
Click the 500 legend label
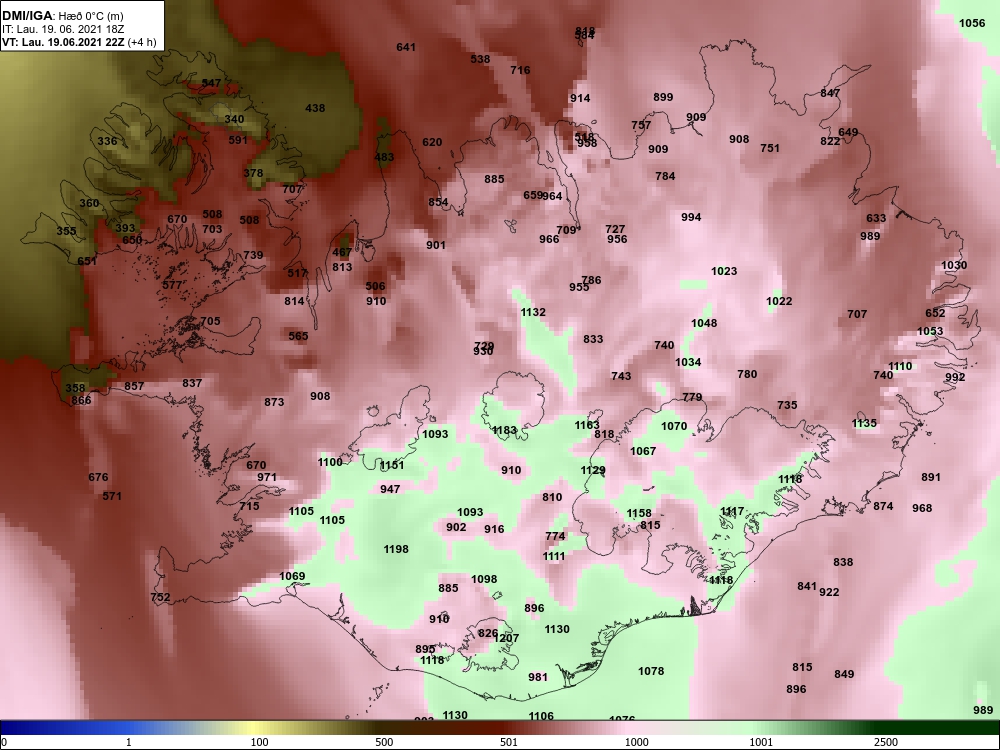click(x=384, y=742)
